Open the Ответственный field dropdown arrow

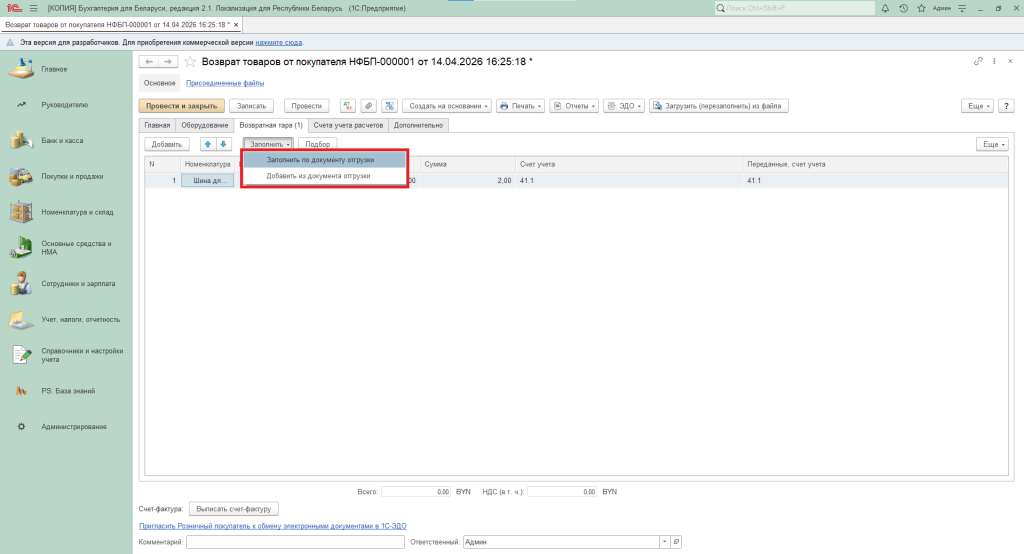(664, 542)
